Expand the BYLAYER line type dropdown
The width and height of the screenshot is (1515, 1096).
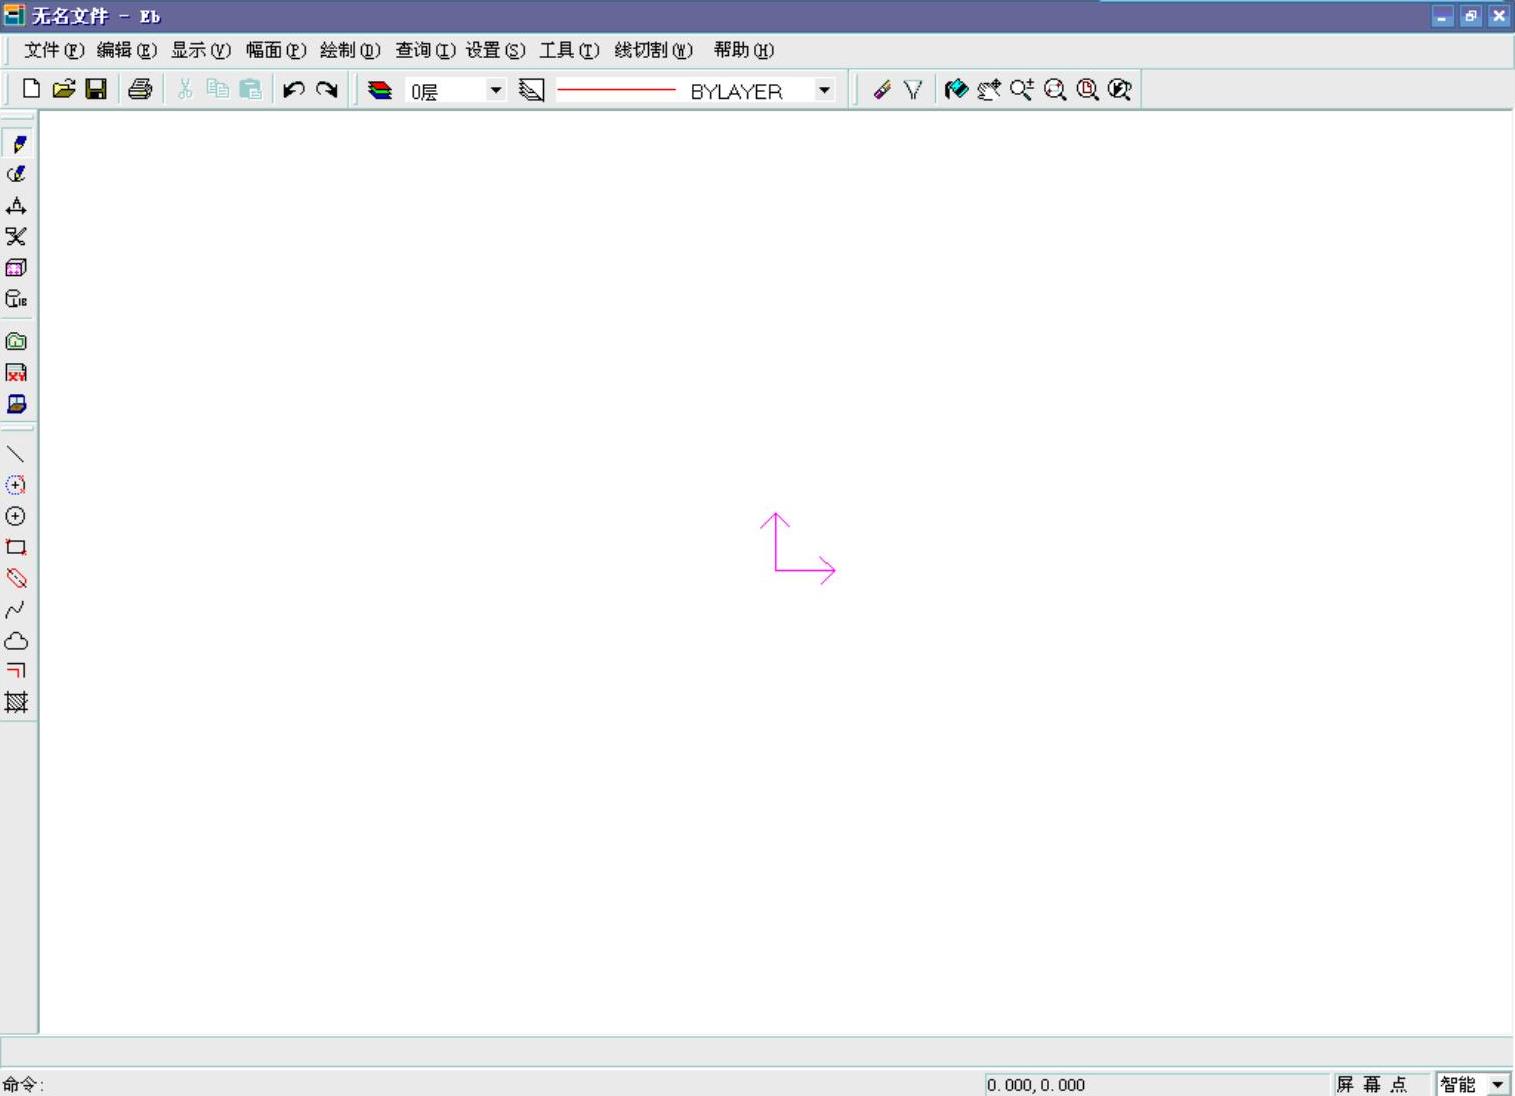pyautogui.click(x=824, y=90)
